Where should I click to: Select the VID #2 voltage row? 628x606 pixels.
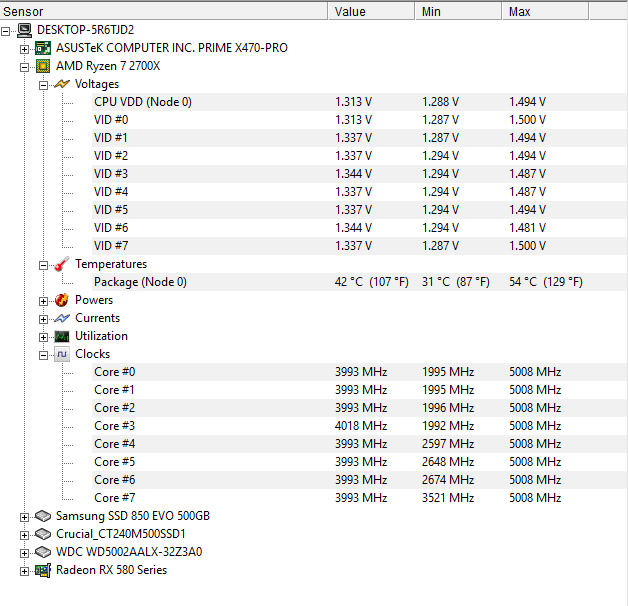360,156
